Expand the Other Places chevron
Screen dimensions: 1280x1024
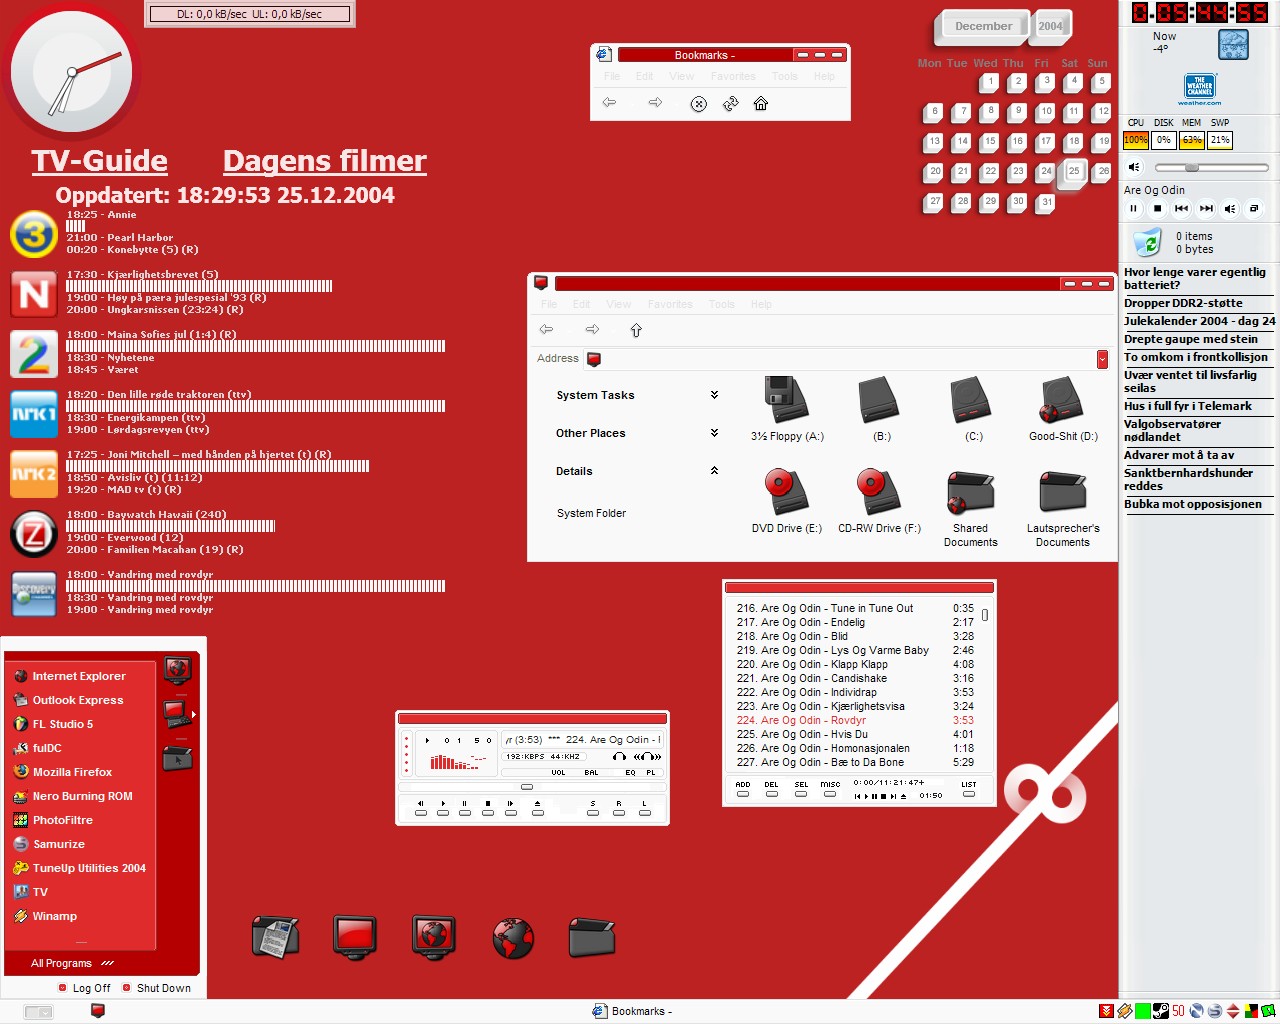(x=714, y=433)
